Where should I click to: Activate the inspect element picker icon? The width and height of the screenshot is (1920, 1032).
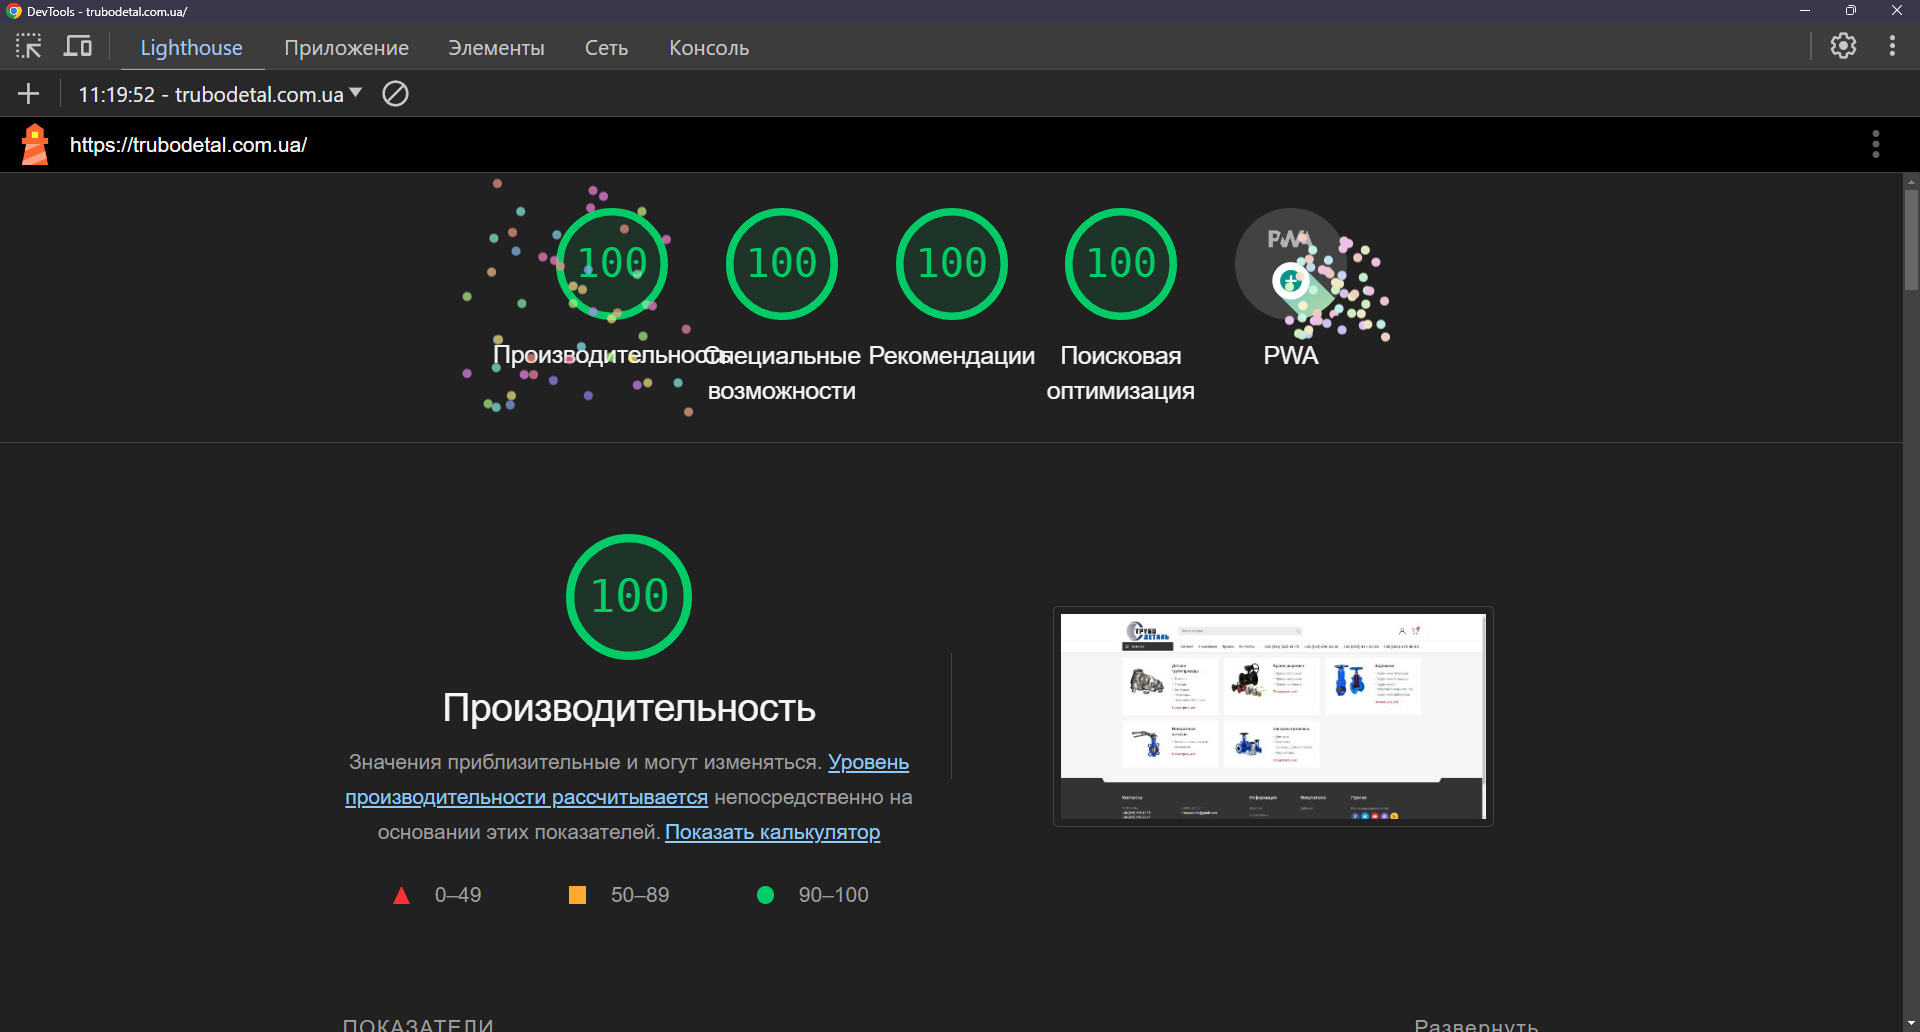click(x=28, y=46)
